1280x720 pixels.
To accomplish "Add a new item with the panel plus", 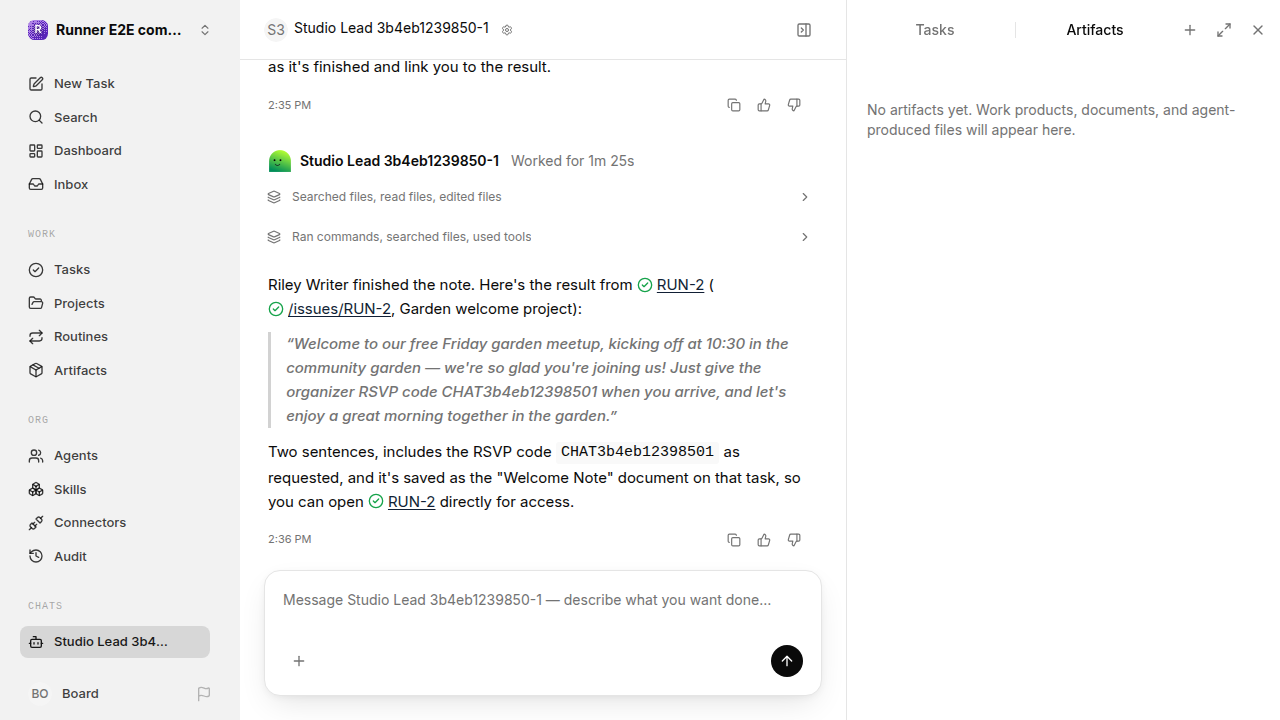I will 1190,30.
